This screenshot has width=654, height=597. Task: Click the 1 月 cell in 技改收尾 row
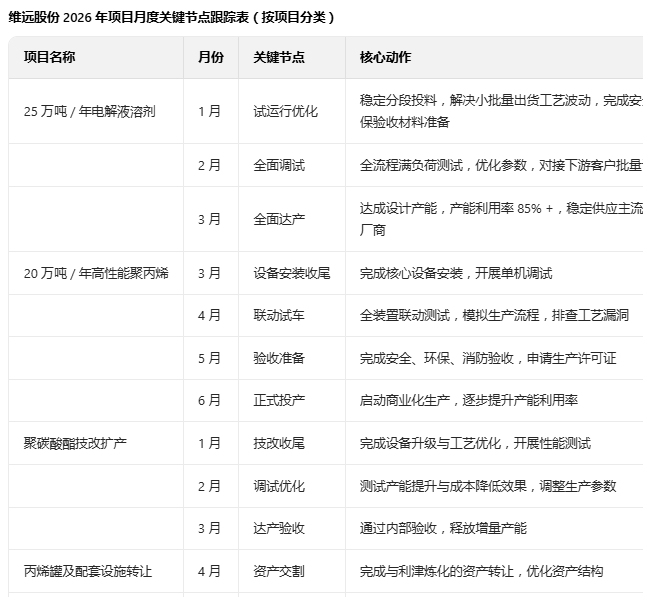(x=209, y=443)
